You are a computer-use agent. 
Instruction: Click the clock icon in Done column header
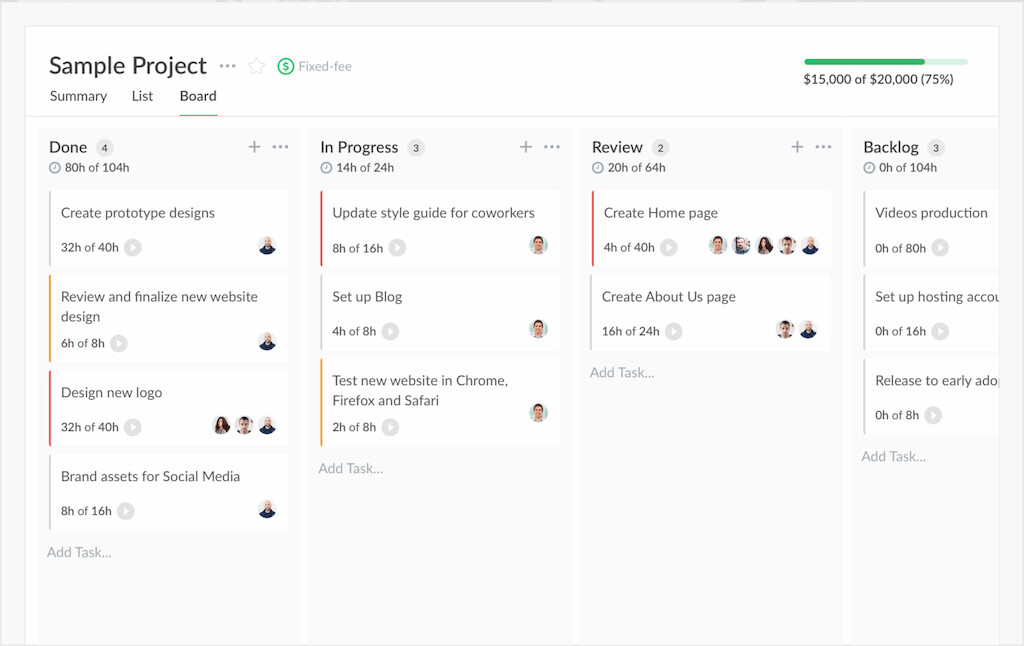(54, 167)
